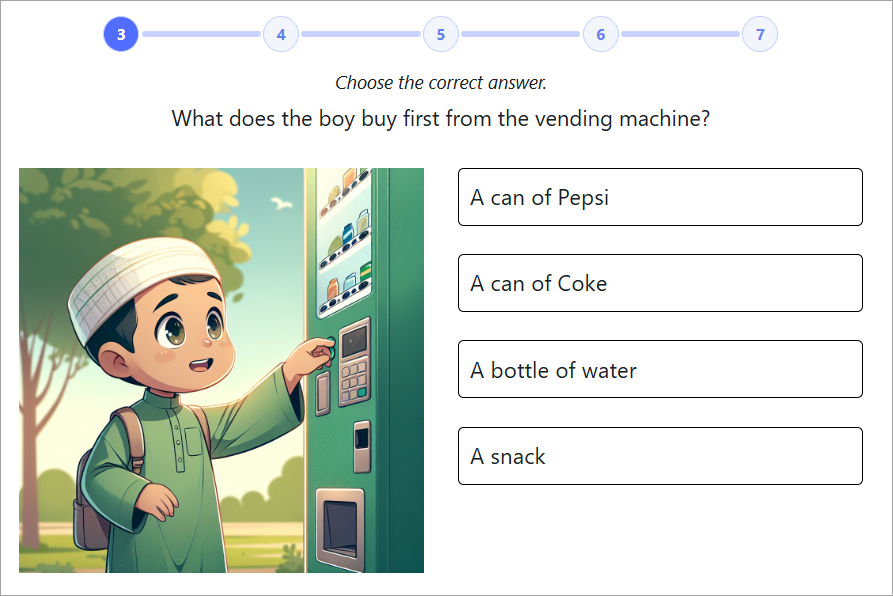Pick the "A can of Coke" option
Screen dimensions: 893x596
[x=660, y=283]
